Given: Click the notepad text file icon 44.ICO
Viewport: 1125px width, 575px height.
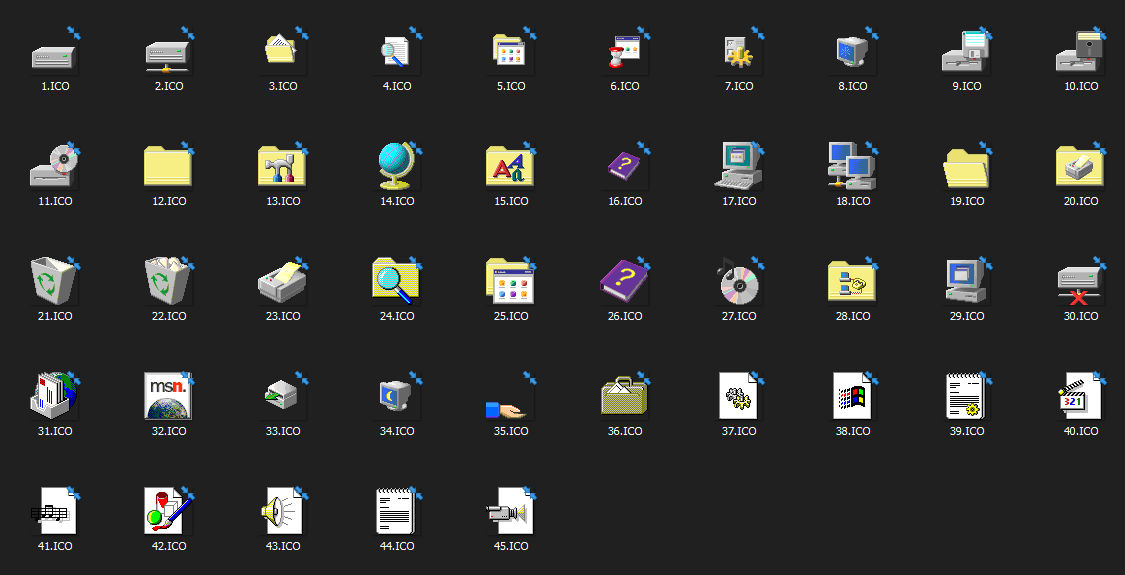Looking at the screenshot, I should [x=396, y=510].
